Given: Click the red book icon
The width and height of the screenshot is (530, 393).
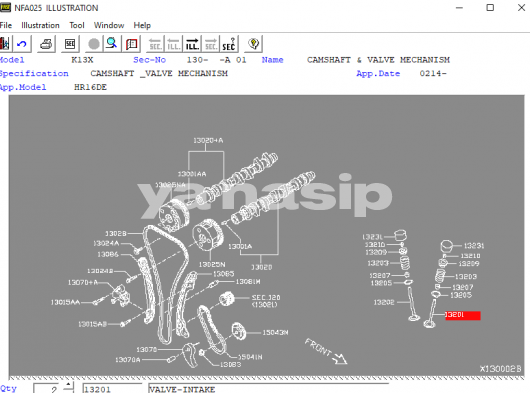Looking at the screenshot, I should click(x=131, y=44).
